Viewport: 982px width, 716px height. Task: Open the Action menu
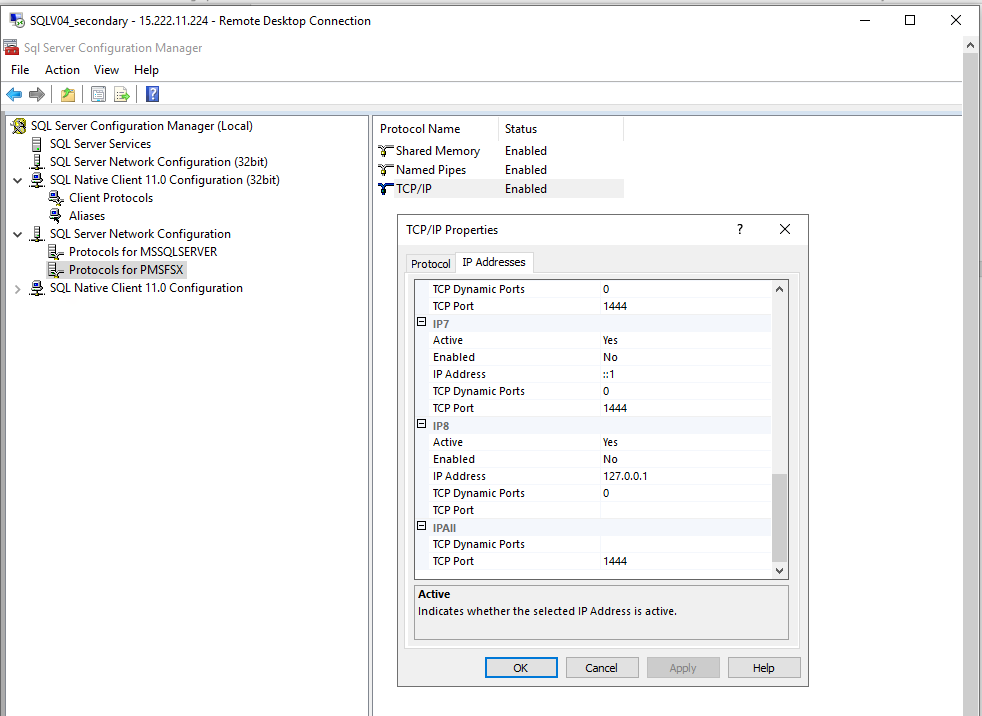(x=62, y=69)
